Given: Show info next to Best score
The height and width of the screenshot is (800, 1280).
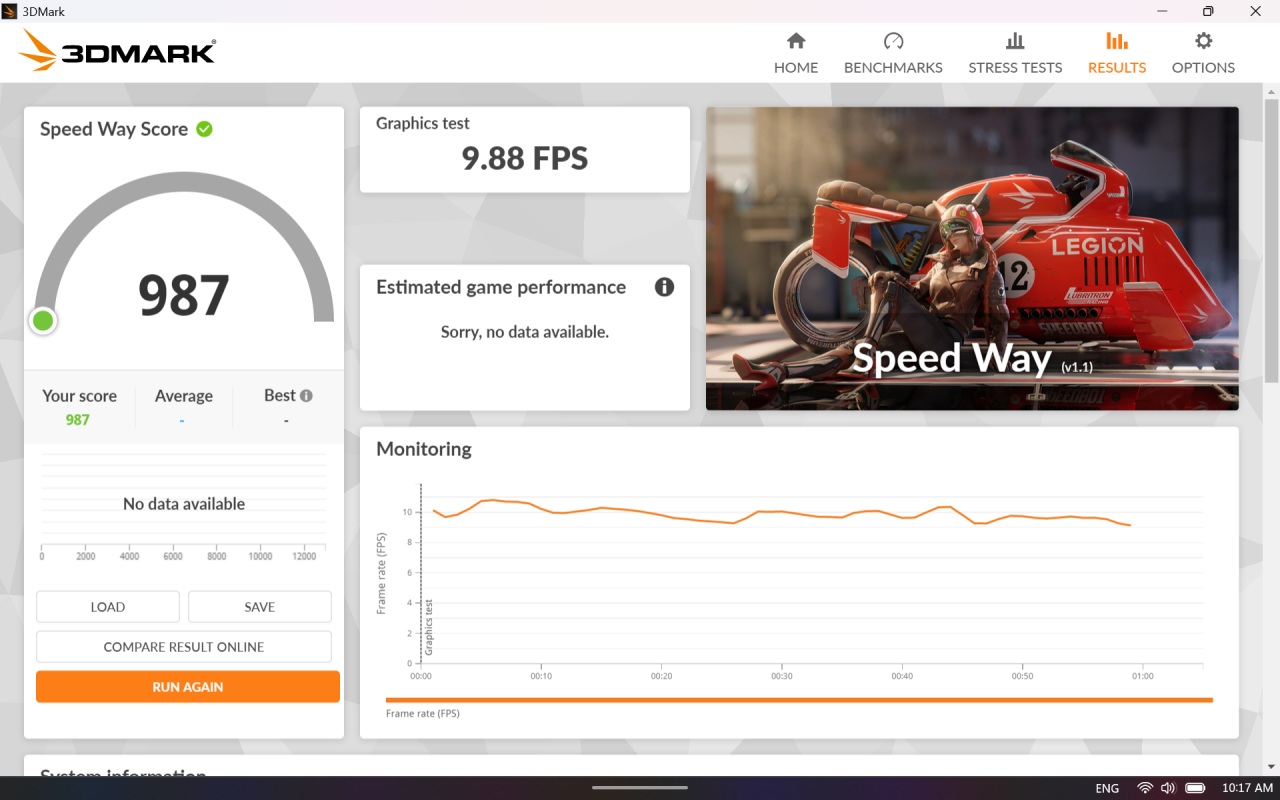Looking at the screenshot, I should (306, 395).
